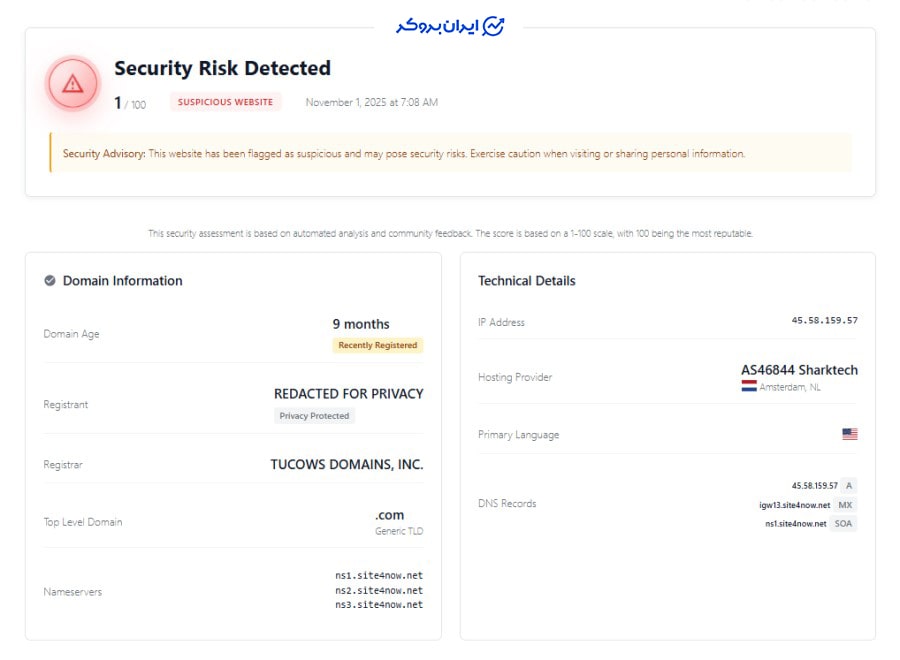Click the A record type tag
900x660 pixels.
point(848,485)
